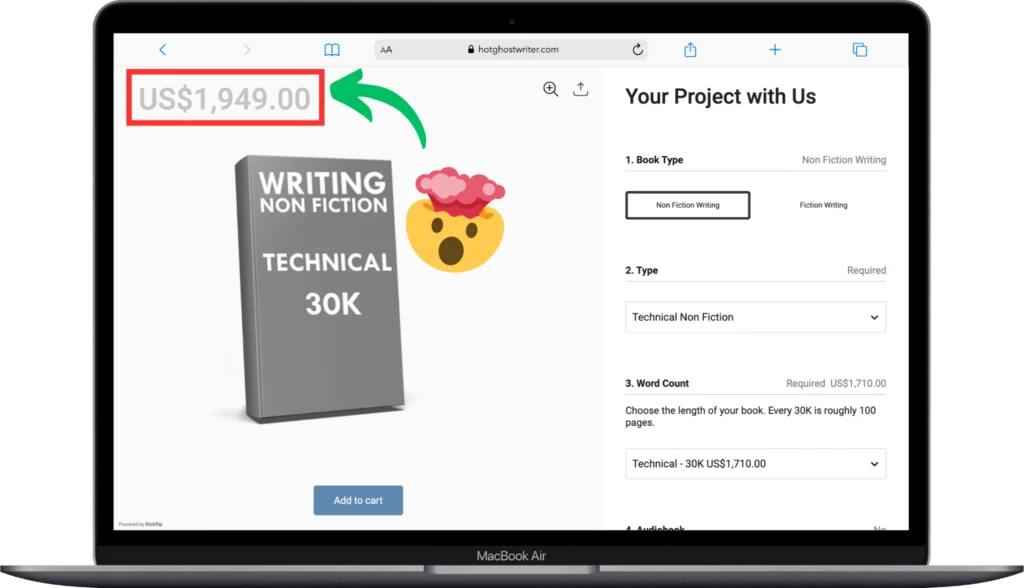1024x588 pixels.
Task: Show the tabs overview icon
Action: (x=860, y=50)
